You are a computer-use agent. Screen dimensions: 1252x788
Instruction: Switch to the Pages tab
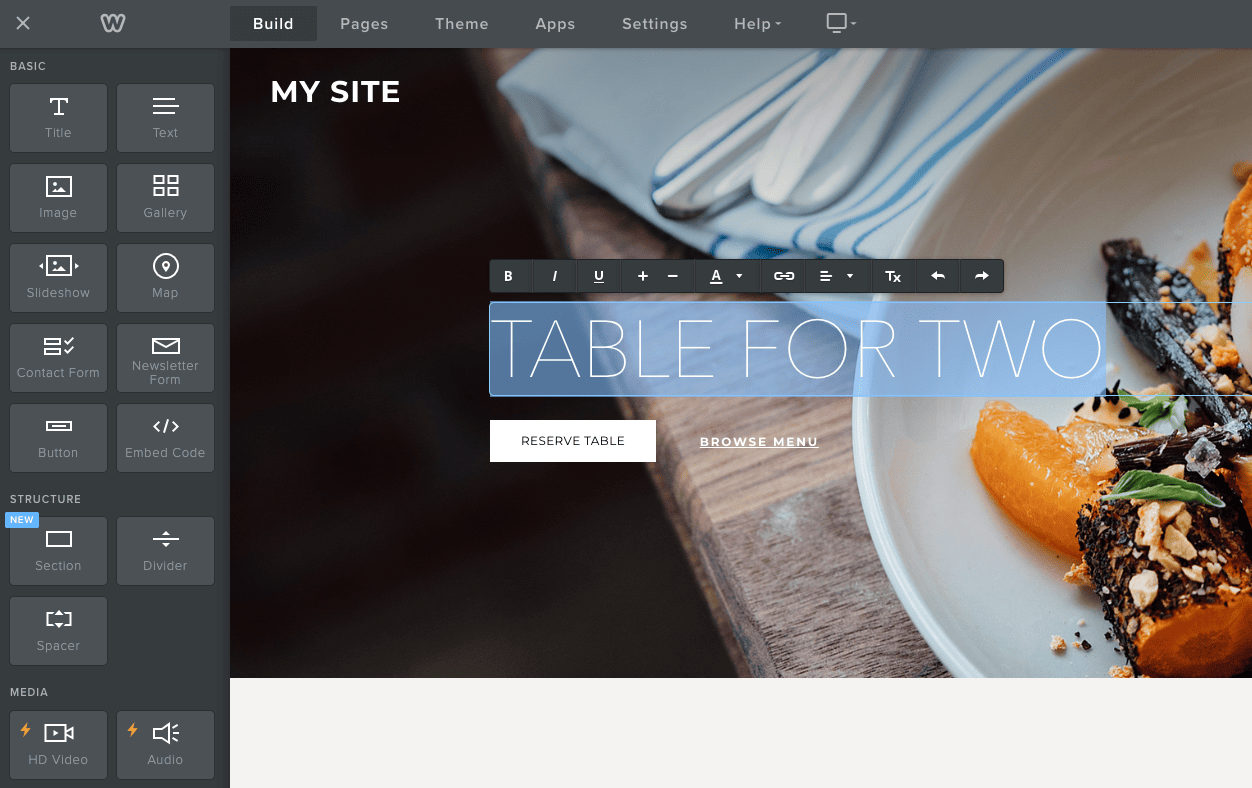pyautogui.click(x=364, y=24)
